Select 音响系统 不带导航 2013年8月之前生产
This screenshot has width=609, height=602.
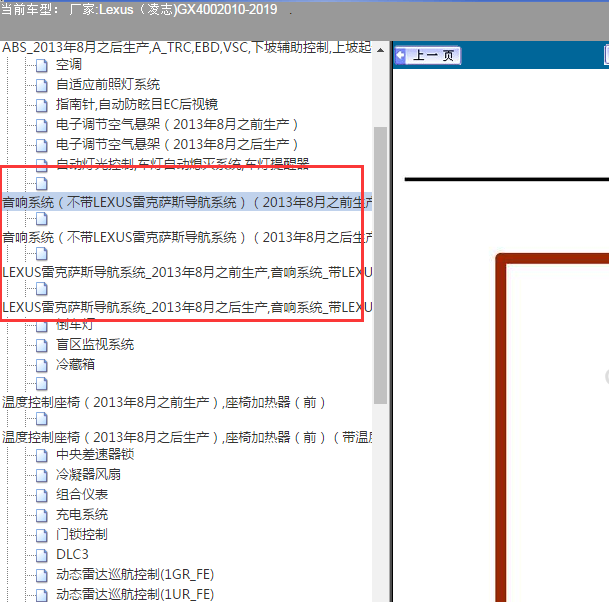[x=187, y=202]
